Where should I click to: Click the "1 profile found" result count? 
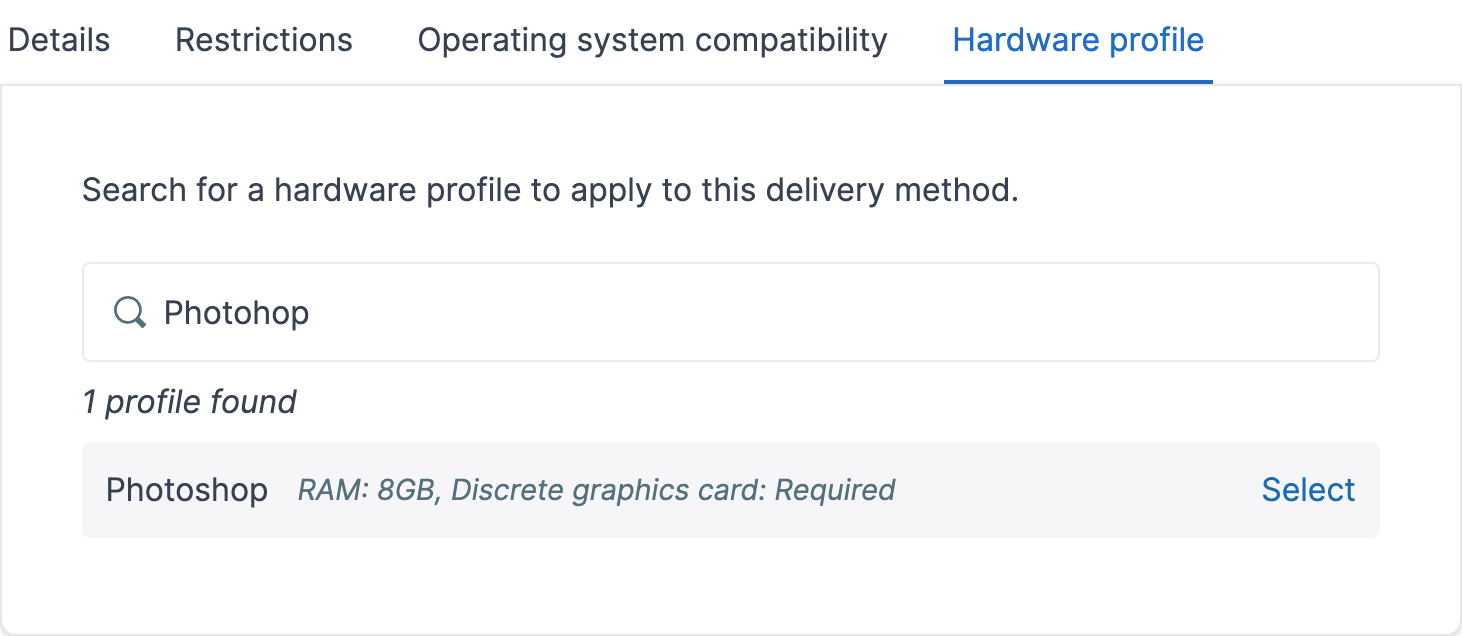189,402
